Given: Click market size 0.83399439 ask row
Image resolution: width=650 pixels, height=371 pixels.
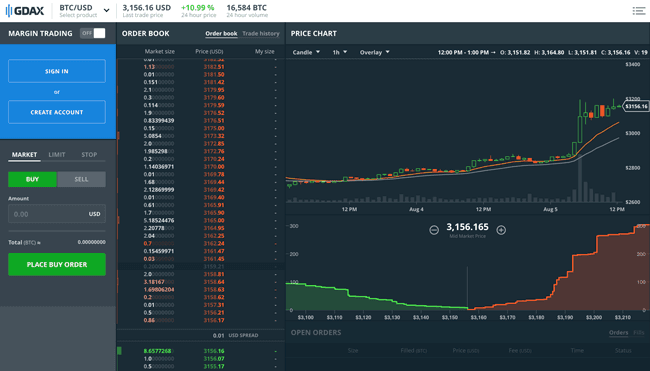Looking at the screenshot, I should coord(159,121).
